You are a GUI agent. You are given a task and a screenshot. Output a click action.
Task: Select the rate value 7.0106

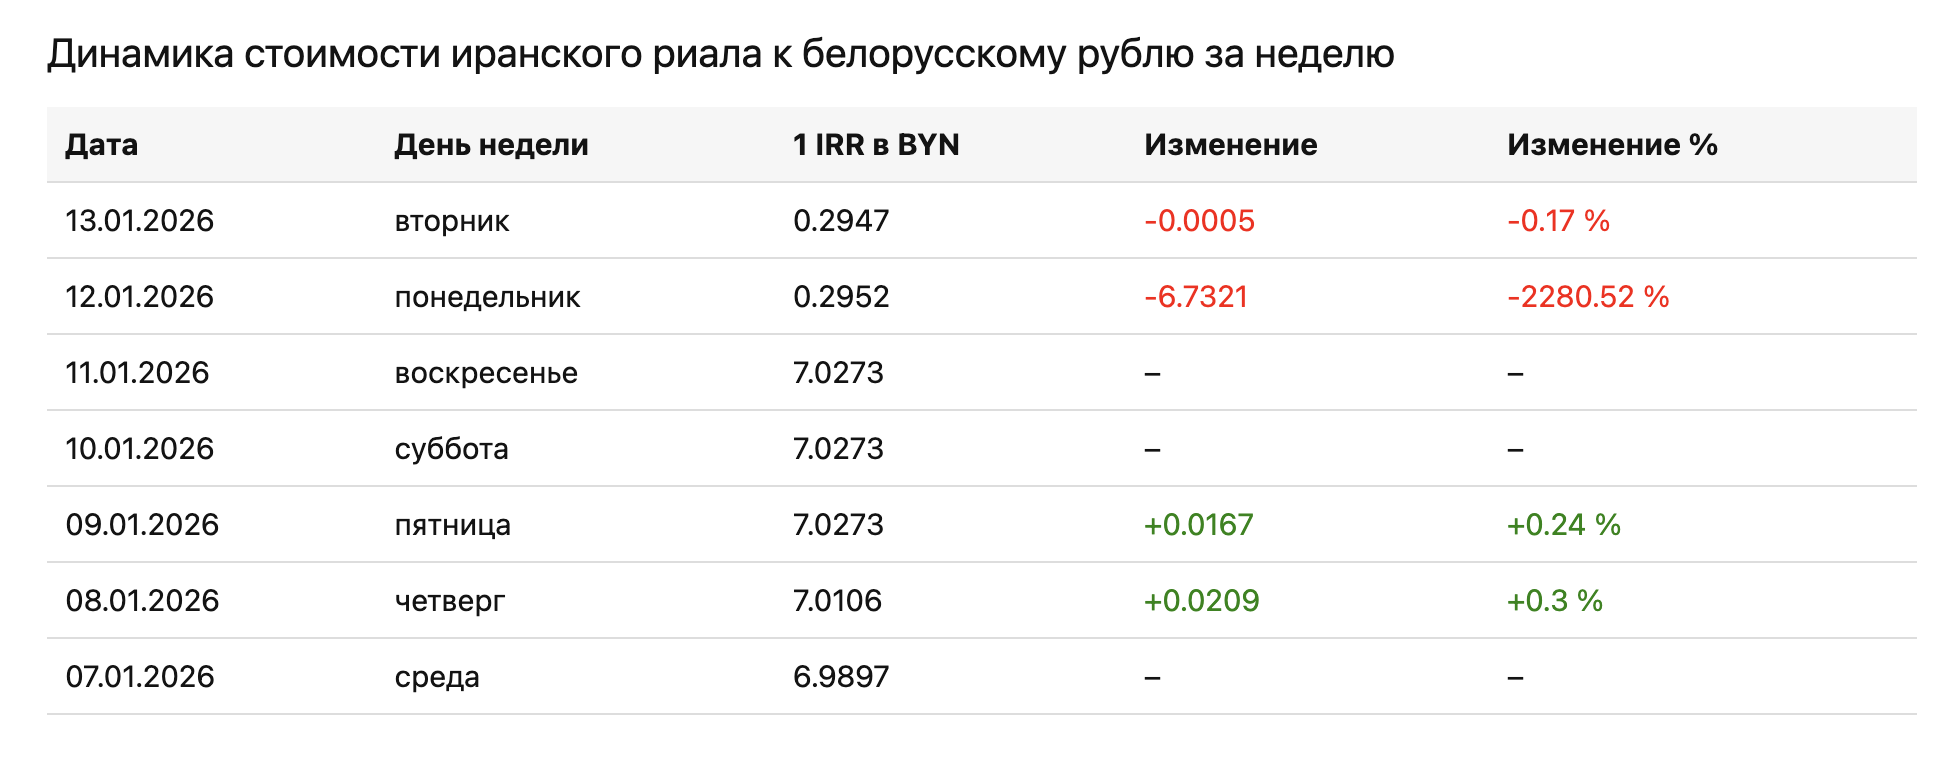click(838, 601)
